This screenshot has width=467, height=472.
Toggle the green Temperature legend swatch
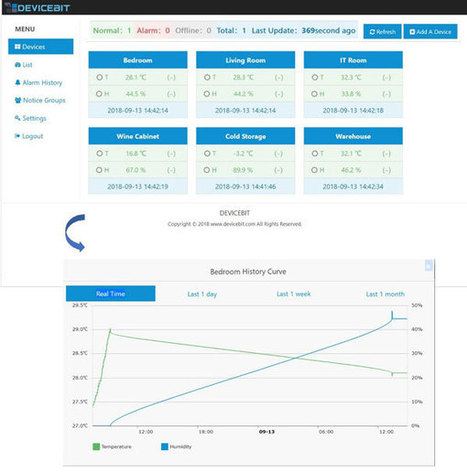click(x=96, y=447)
